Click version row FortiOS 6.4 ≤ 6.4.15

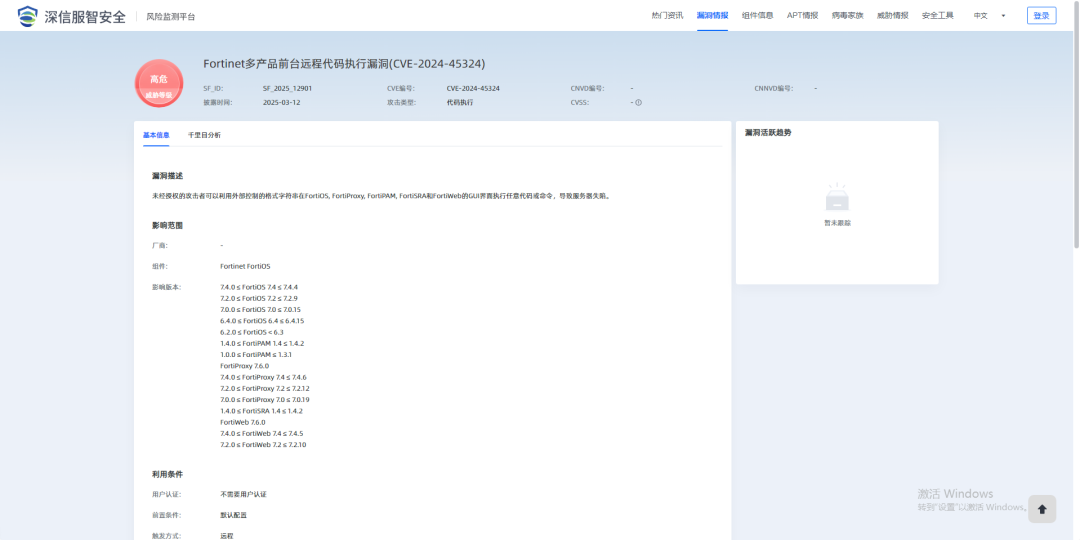coord(262,321)
